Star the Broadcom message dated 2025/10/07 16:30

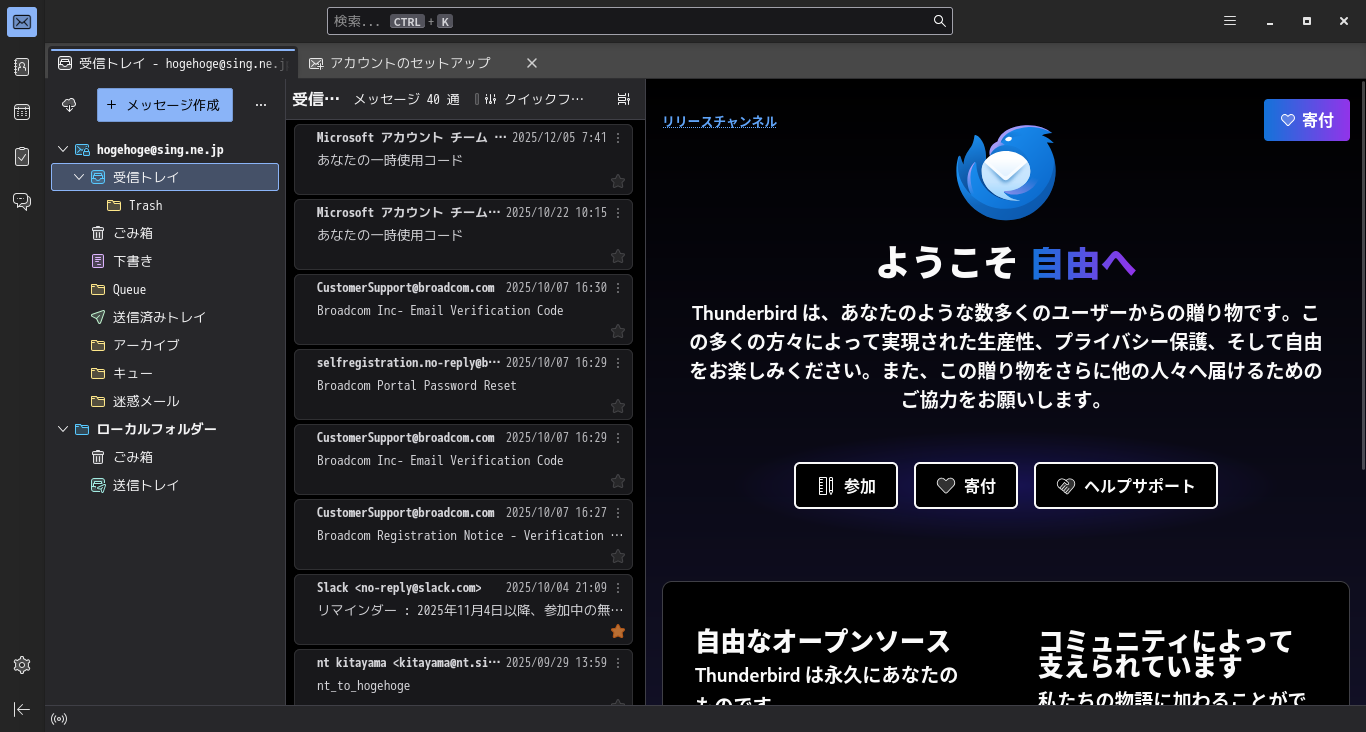coord(618,331)
